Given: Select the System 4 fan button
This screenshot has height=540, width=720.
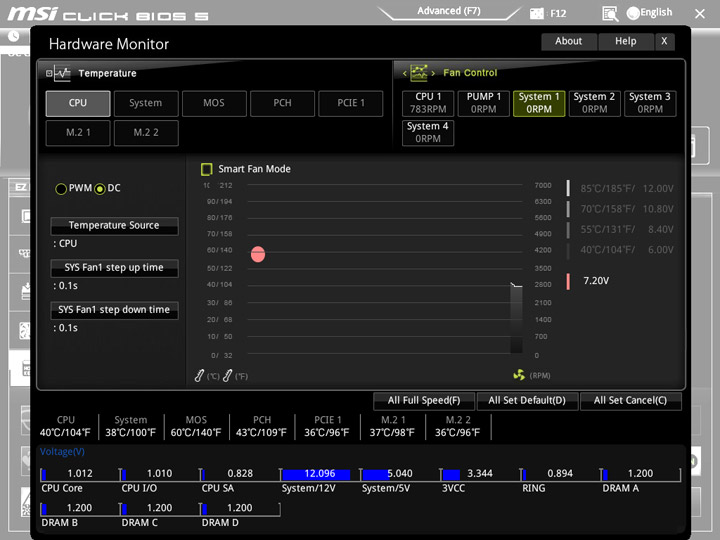Looking at the screenshot, I should 428,133.
